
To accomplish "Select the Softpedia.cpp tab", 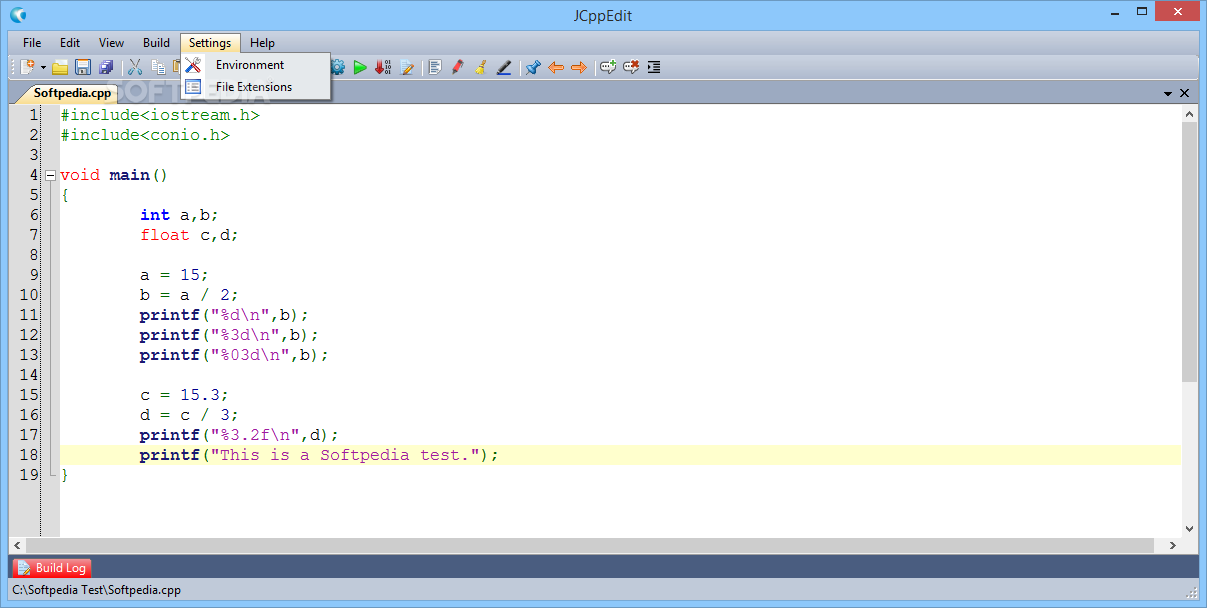I will click(72, 93).
